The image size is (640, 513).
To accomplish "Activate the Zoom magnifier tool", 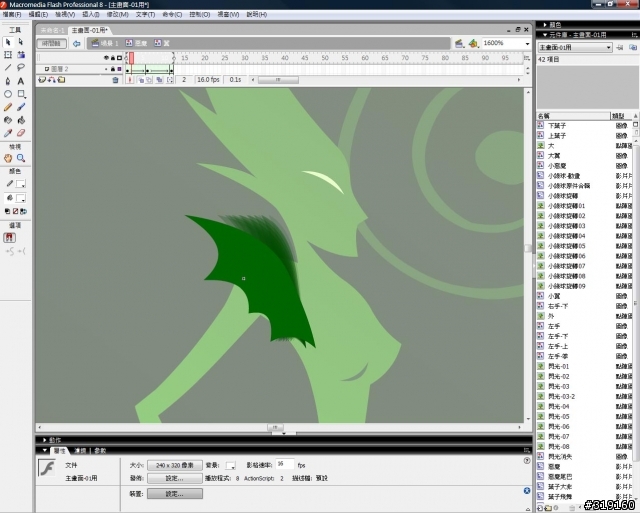I will [21, 158].
